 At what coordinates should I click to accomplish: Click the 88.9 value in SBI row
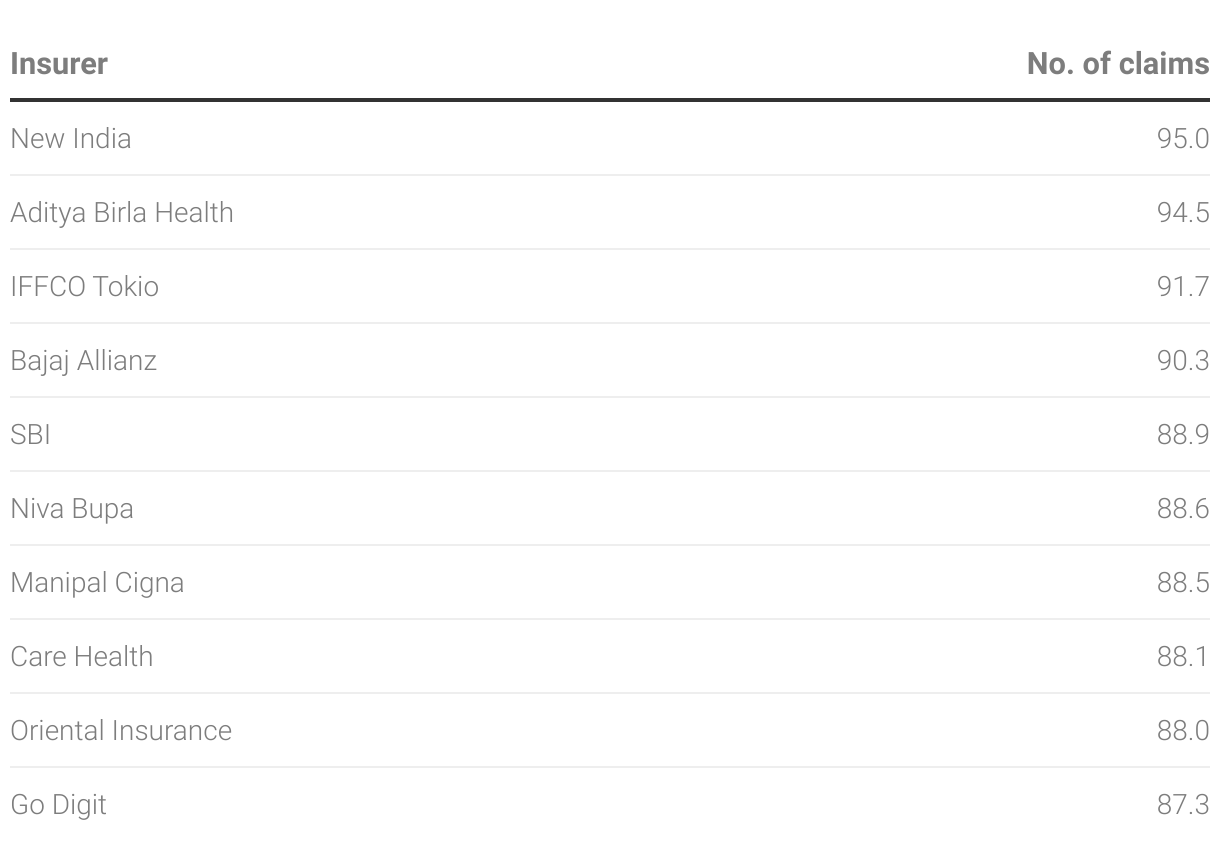[x=1183, y=434]
